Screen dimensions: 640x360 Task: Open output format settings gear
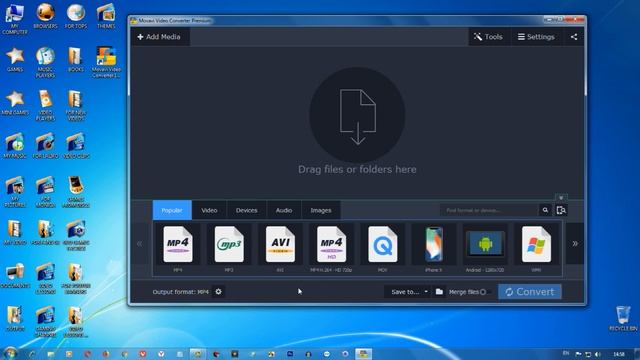(x=218, y=291)
